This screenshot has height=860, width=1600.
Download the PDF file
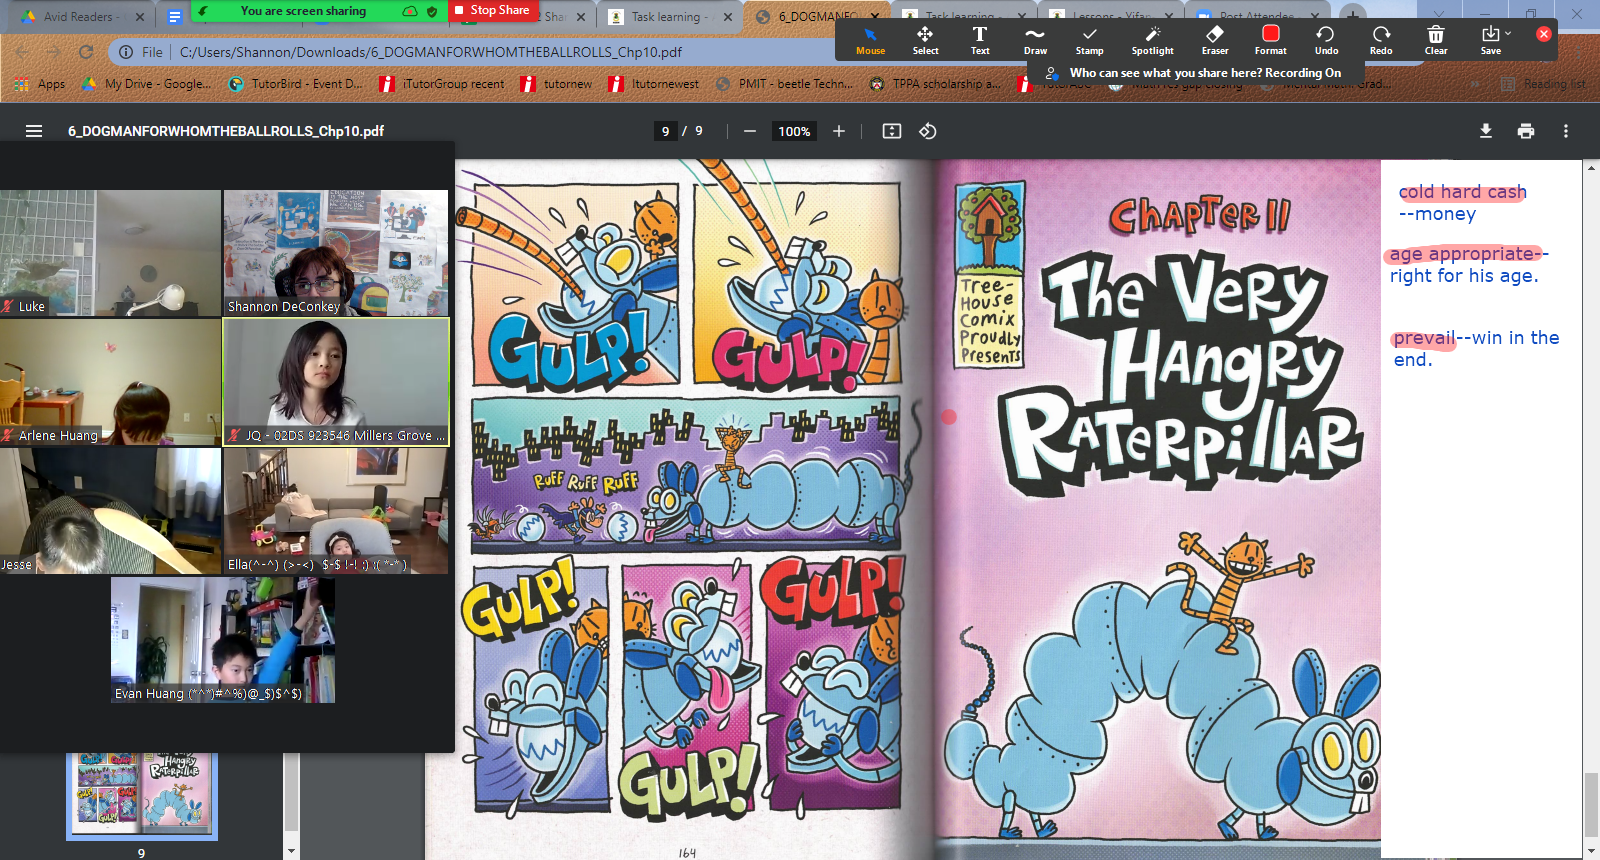(x=1486, y=131)
